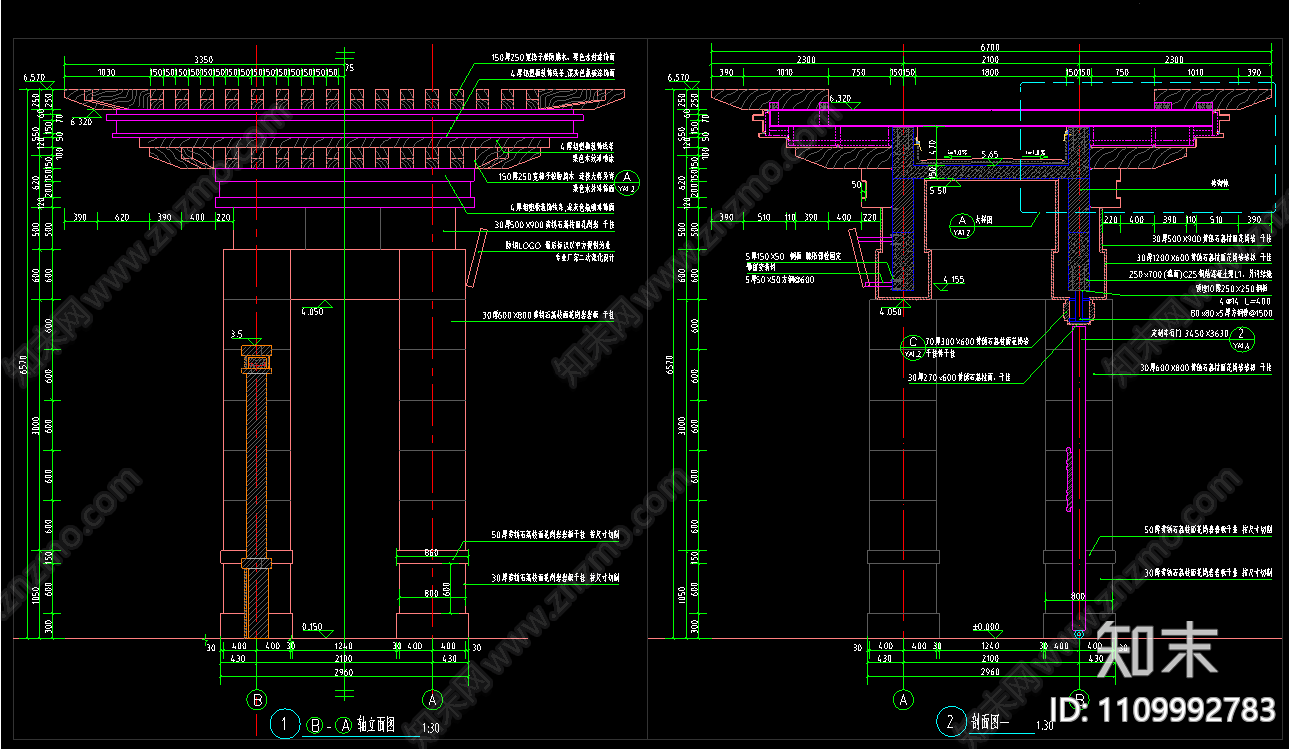Image resolution: width=1289 pixels, height=749 pixels.
Task: Click the 1030 dimension in elevation drawing
Action: click(106, 73)
